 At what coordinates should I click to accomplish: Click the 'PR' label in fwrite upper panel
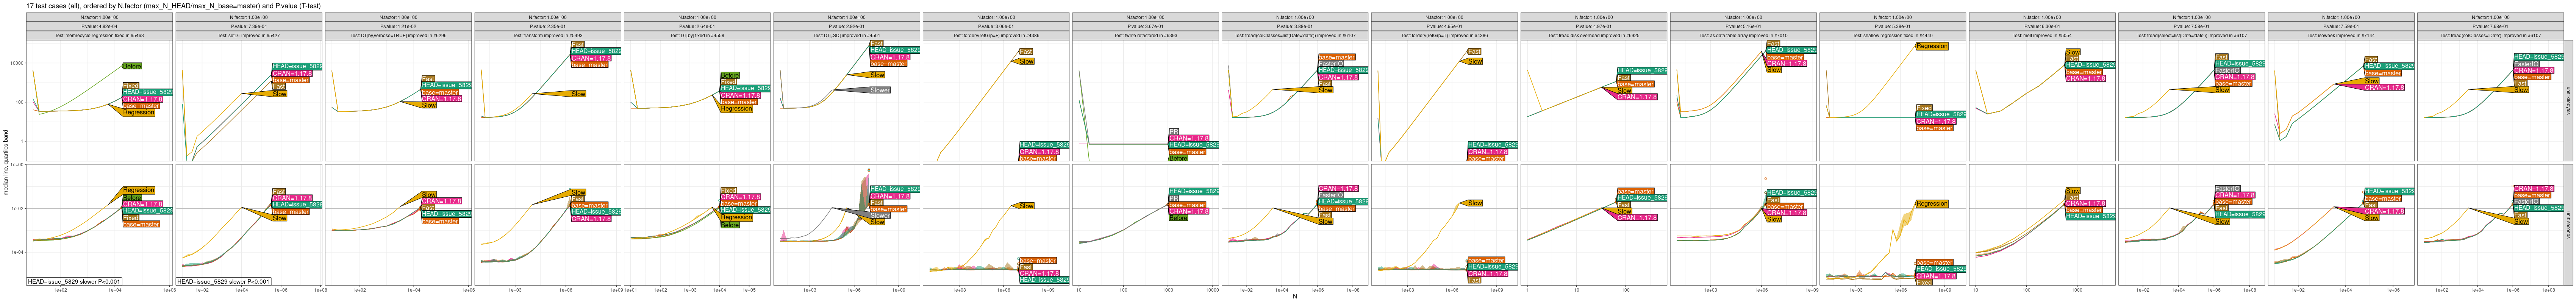click(1174, 132)
